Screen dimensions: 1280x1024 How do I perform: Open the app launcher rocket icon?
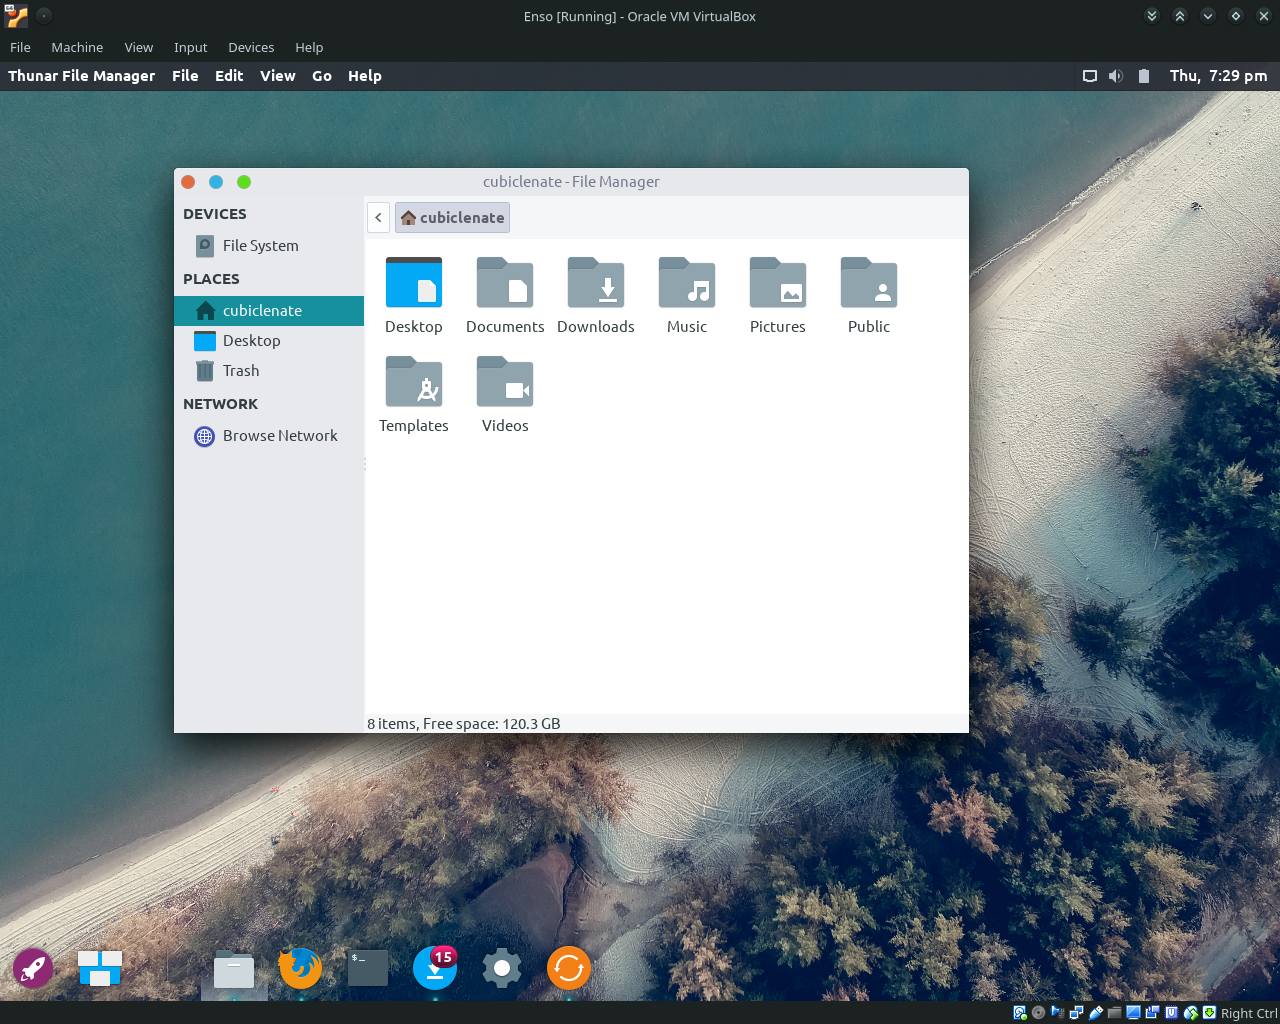pos(33,967)
